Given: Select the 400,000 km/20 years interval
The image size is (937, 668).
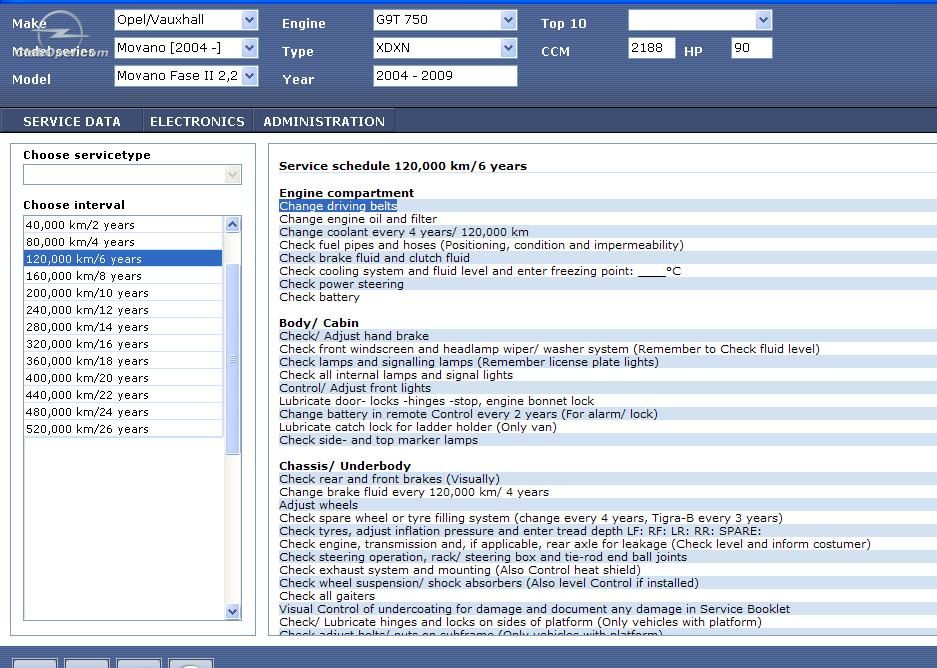Looking at the screenshot, I should pyautogui.click(x=123, y=378).
